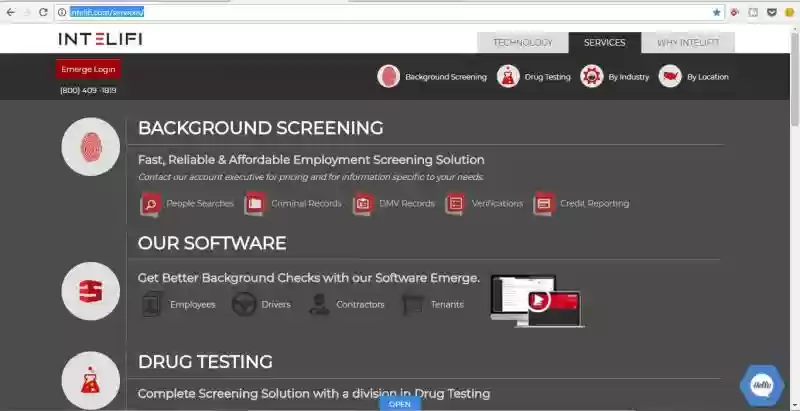Open the Criminal Records link
Viewport: 800px width, 411px height.
click(306, 203)
